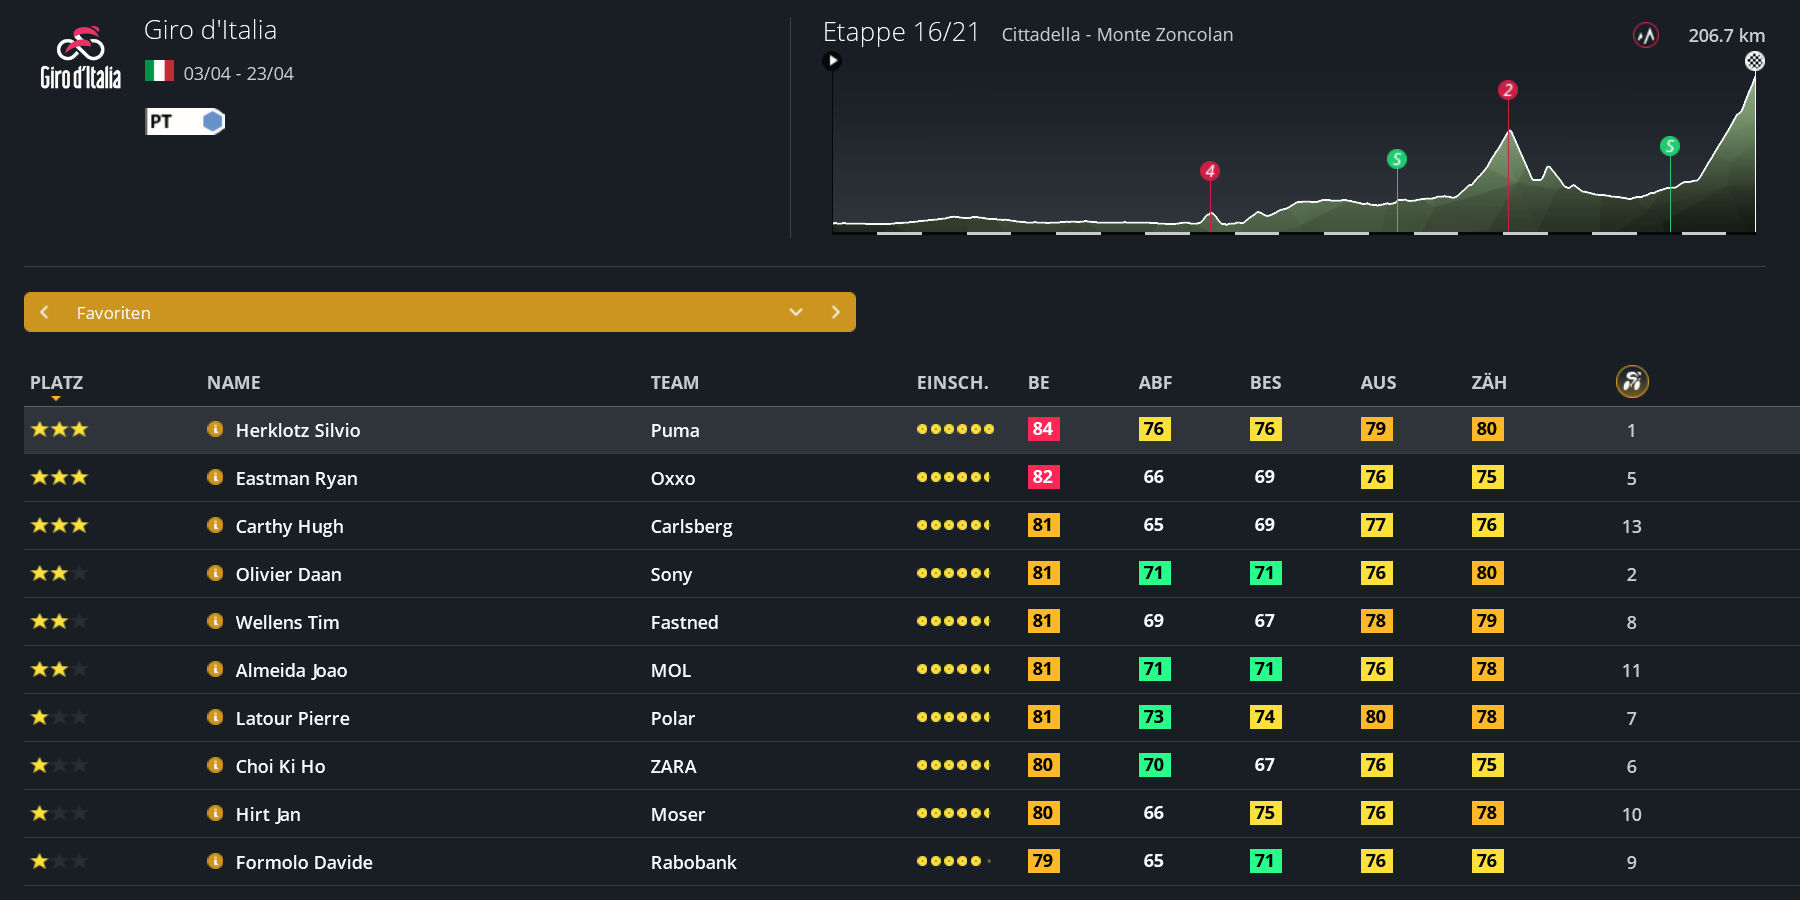Go to previous view with left chevron

[44, 312]
